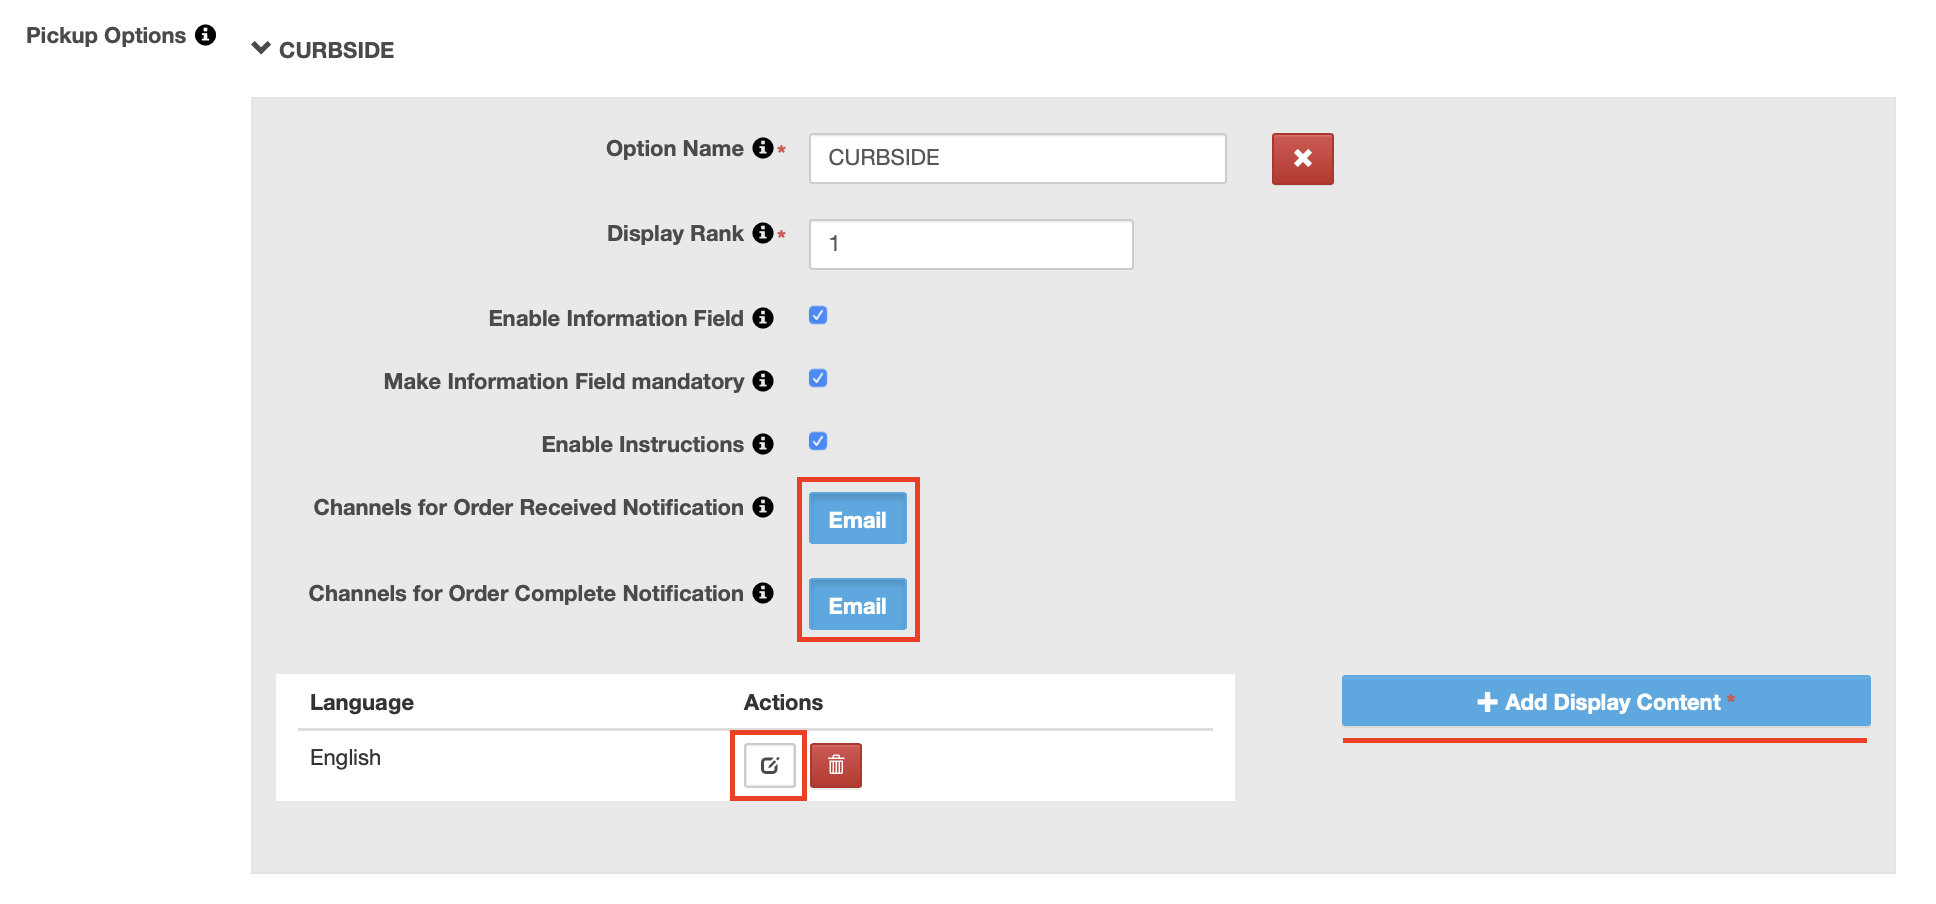Toggle Email for Order Received Notification
Viewport: 1936px width, 904px height.
(857, 518)
